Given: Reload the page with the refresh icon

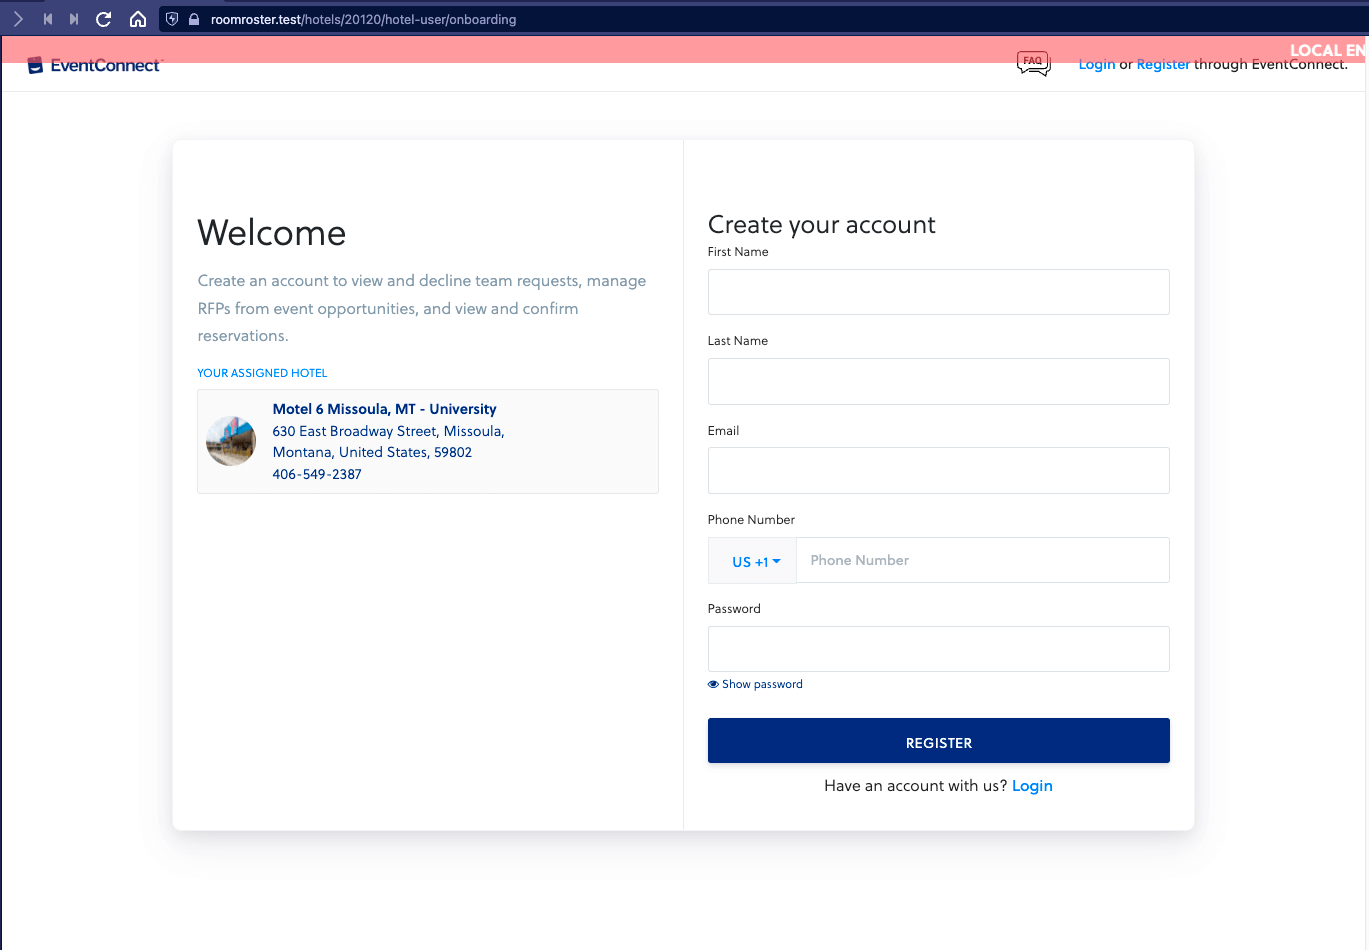Looking at the screenshot, I should coord(103,19).
